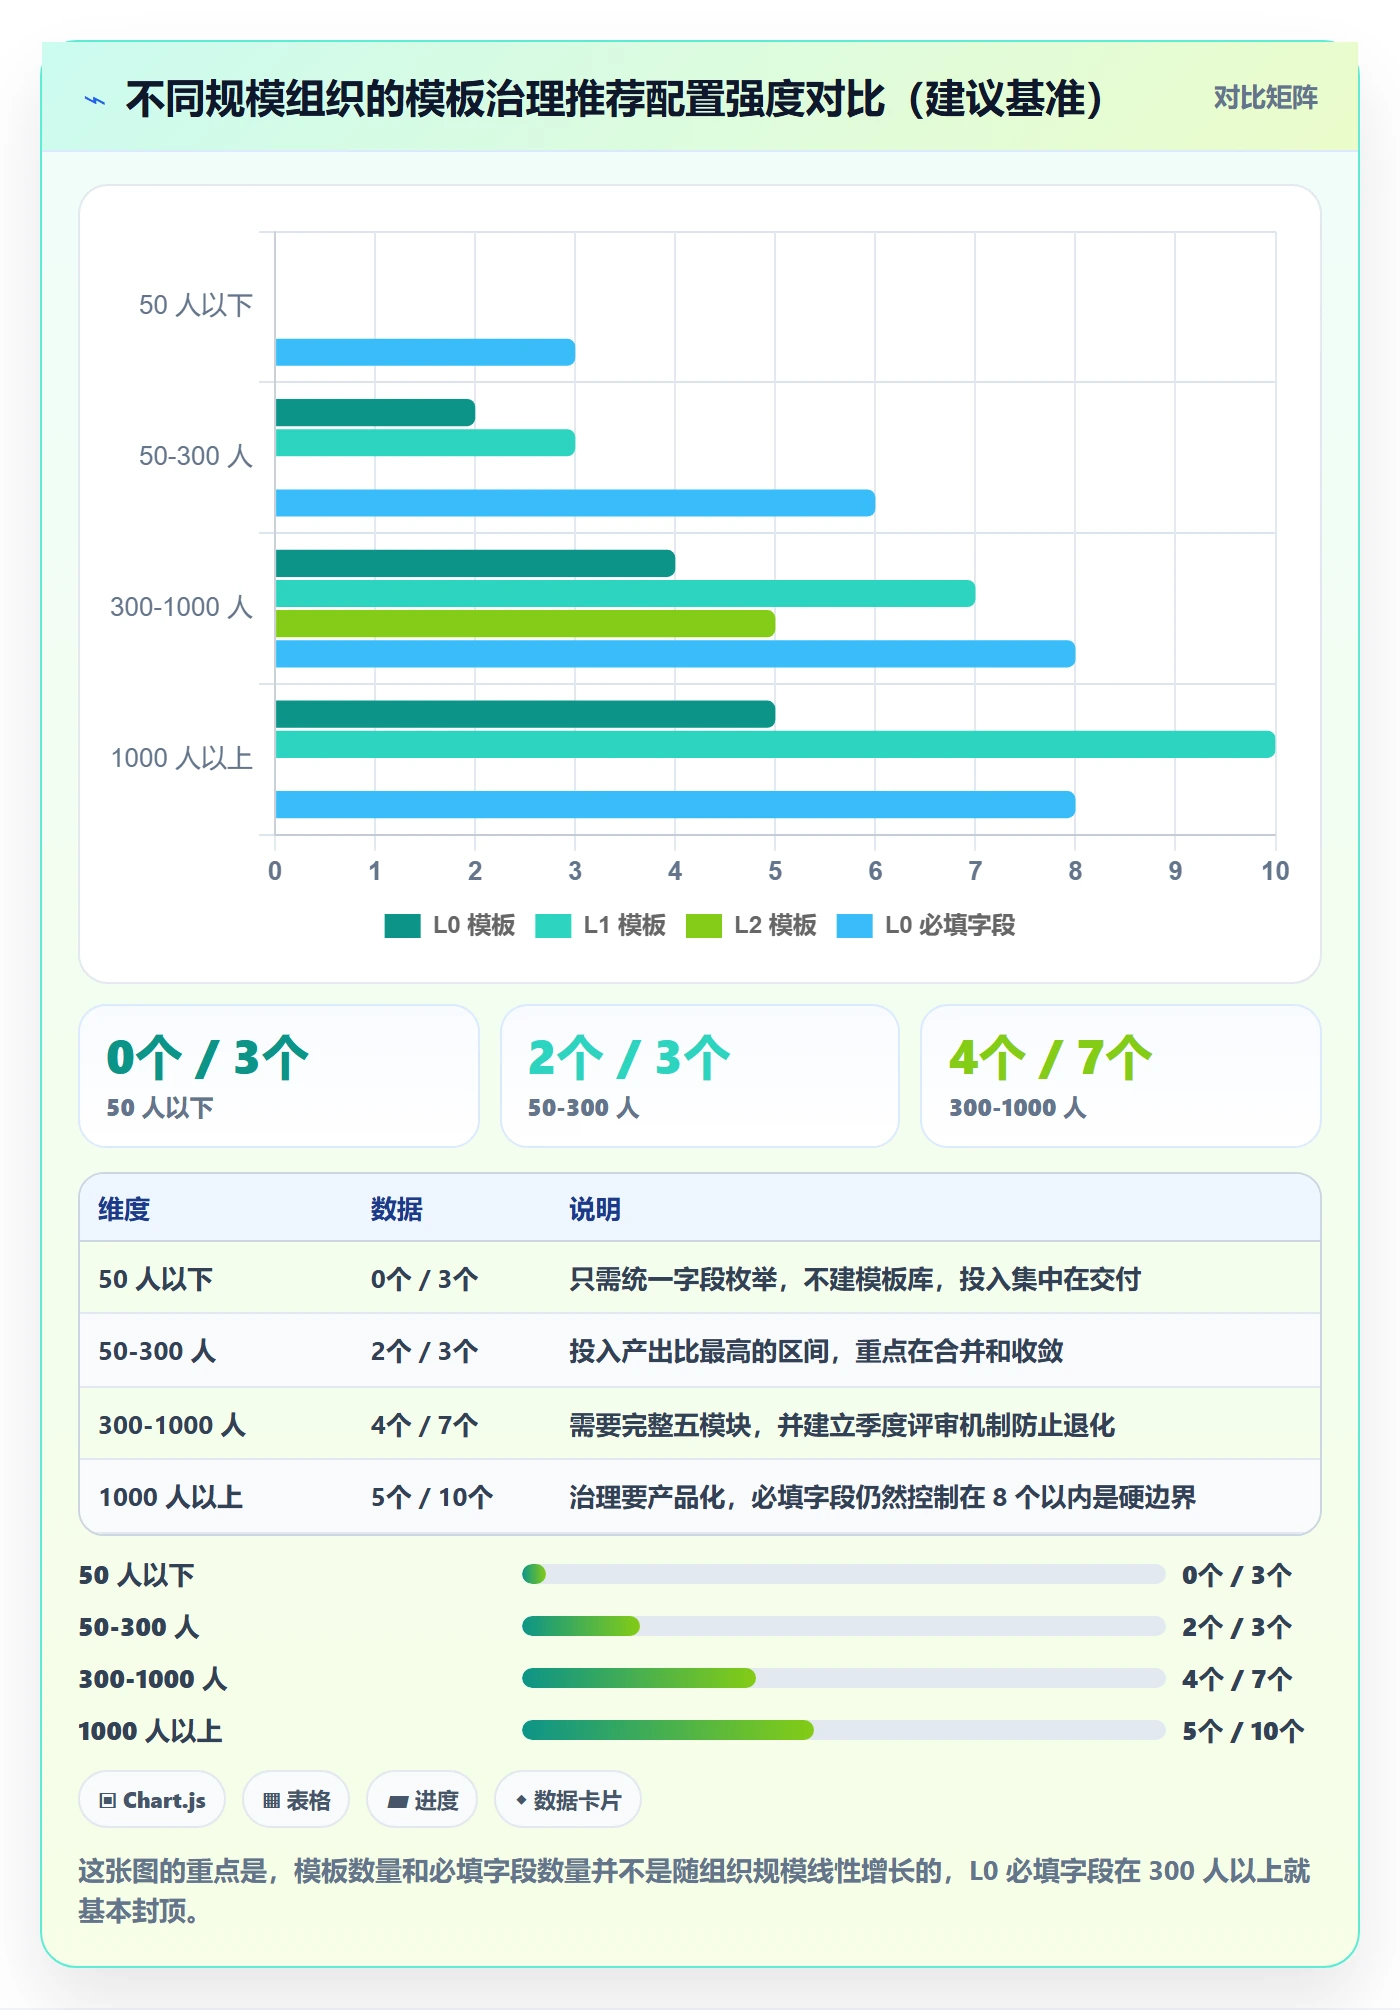Viewport: 1400px width, 2010px height.
Task: Click the text 治理要产品化
Action: (647, 1497)
